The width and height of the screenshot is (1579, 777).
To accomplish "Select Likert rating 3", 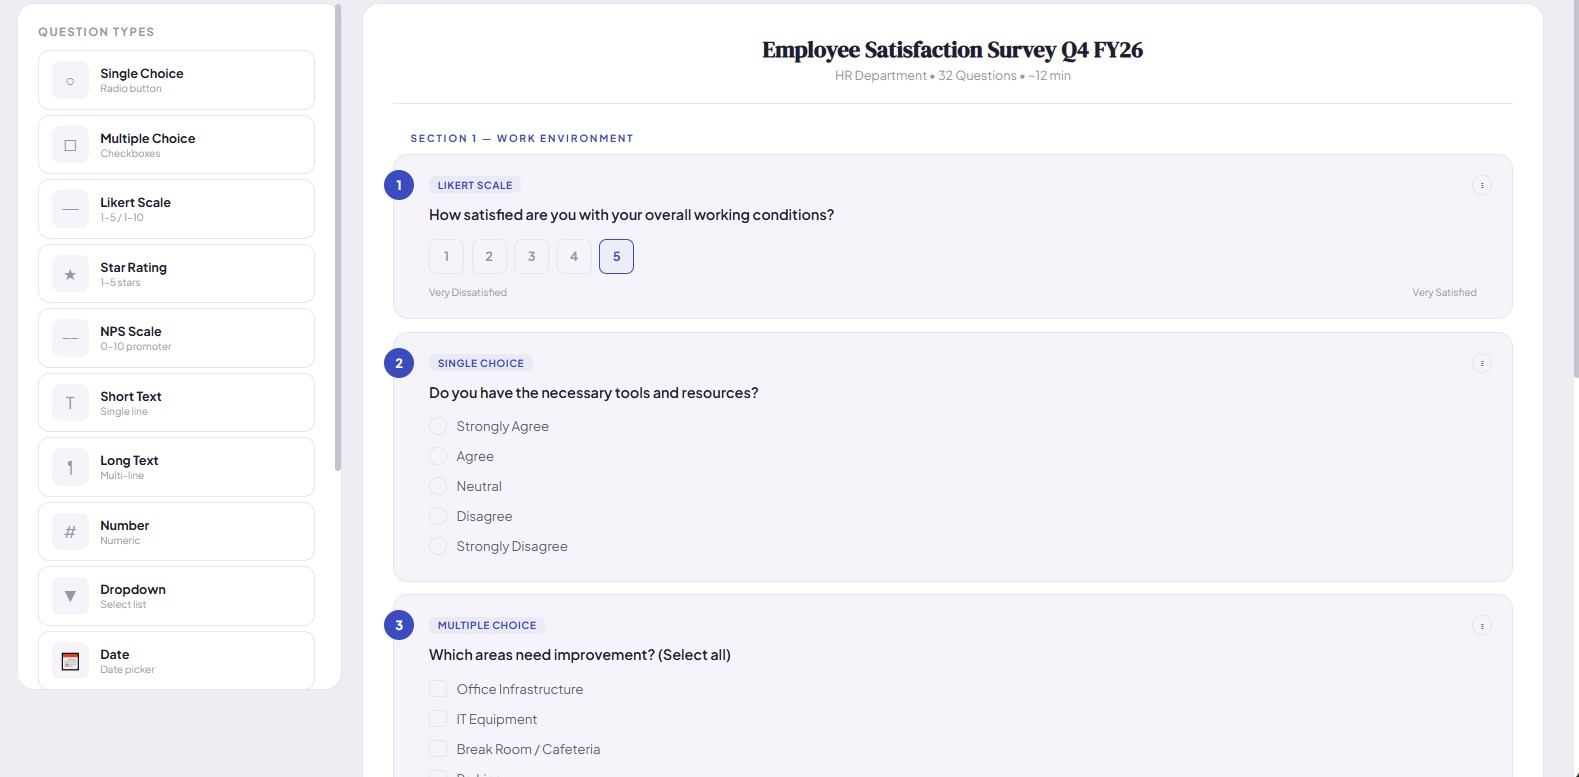I will click(531, 256).
